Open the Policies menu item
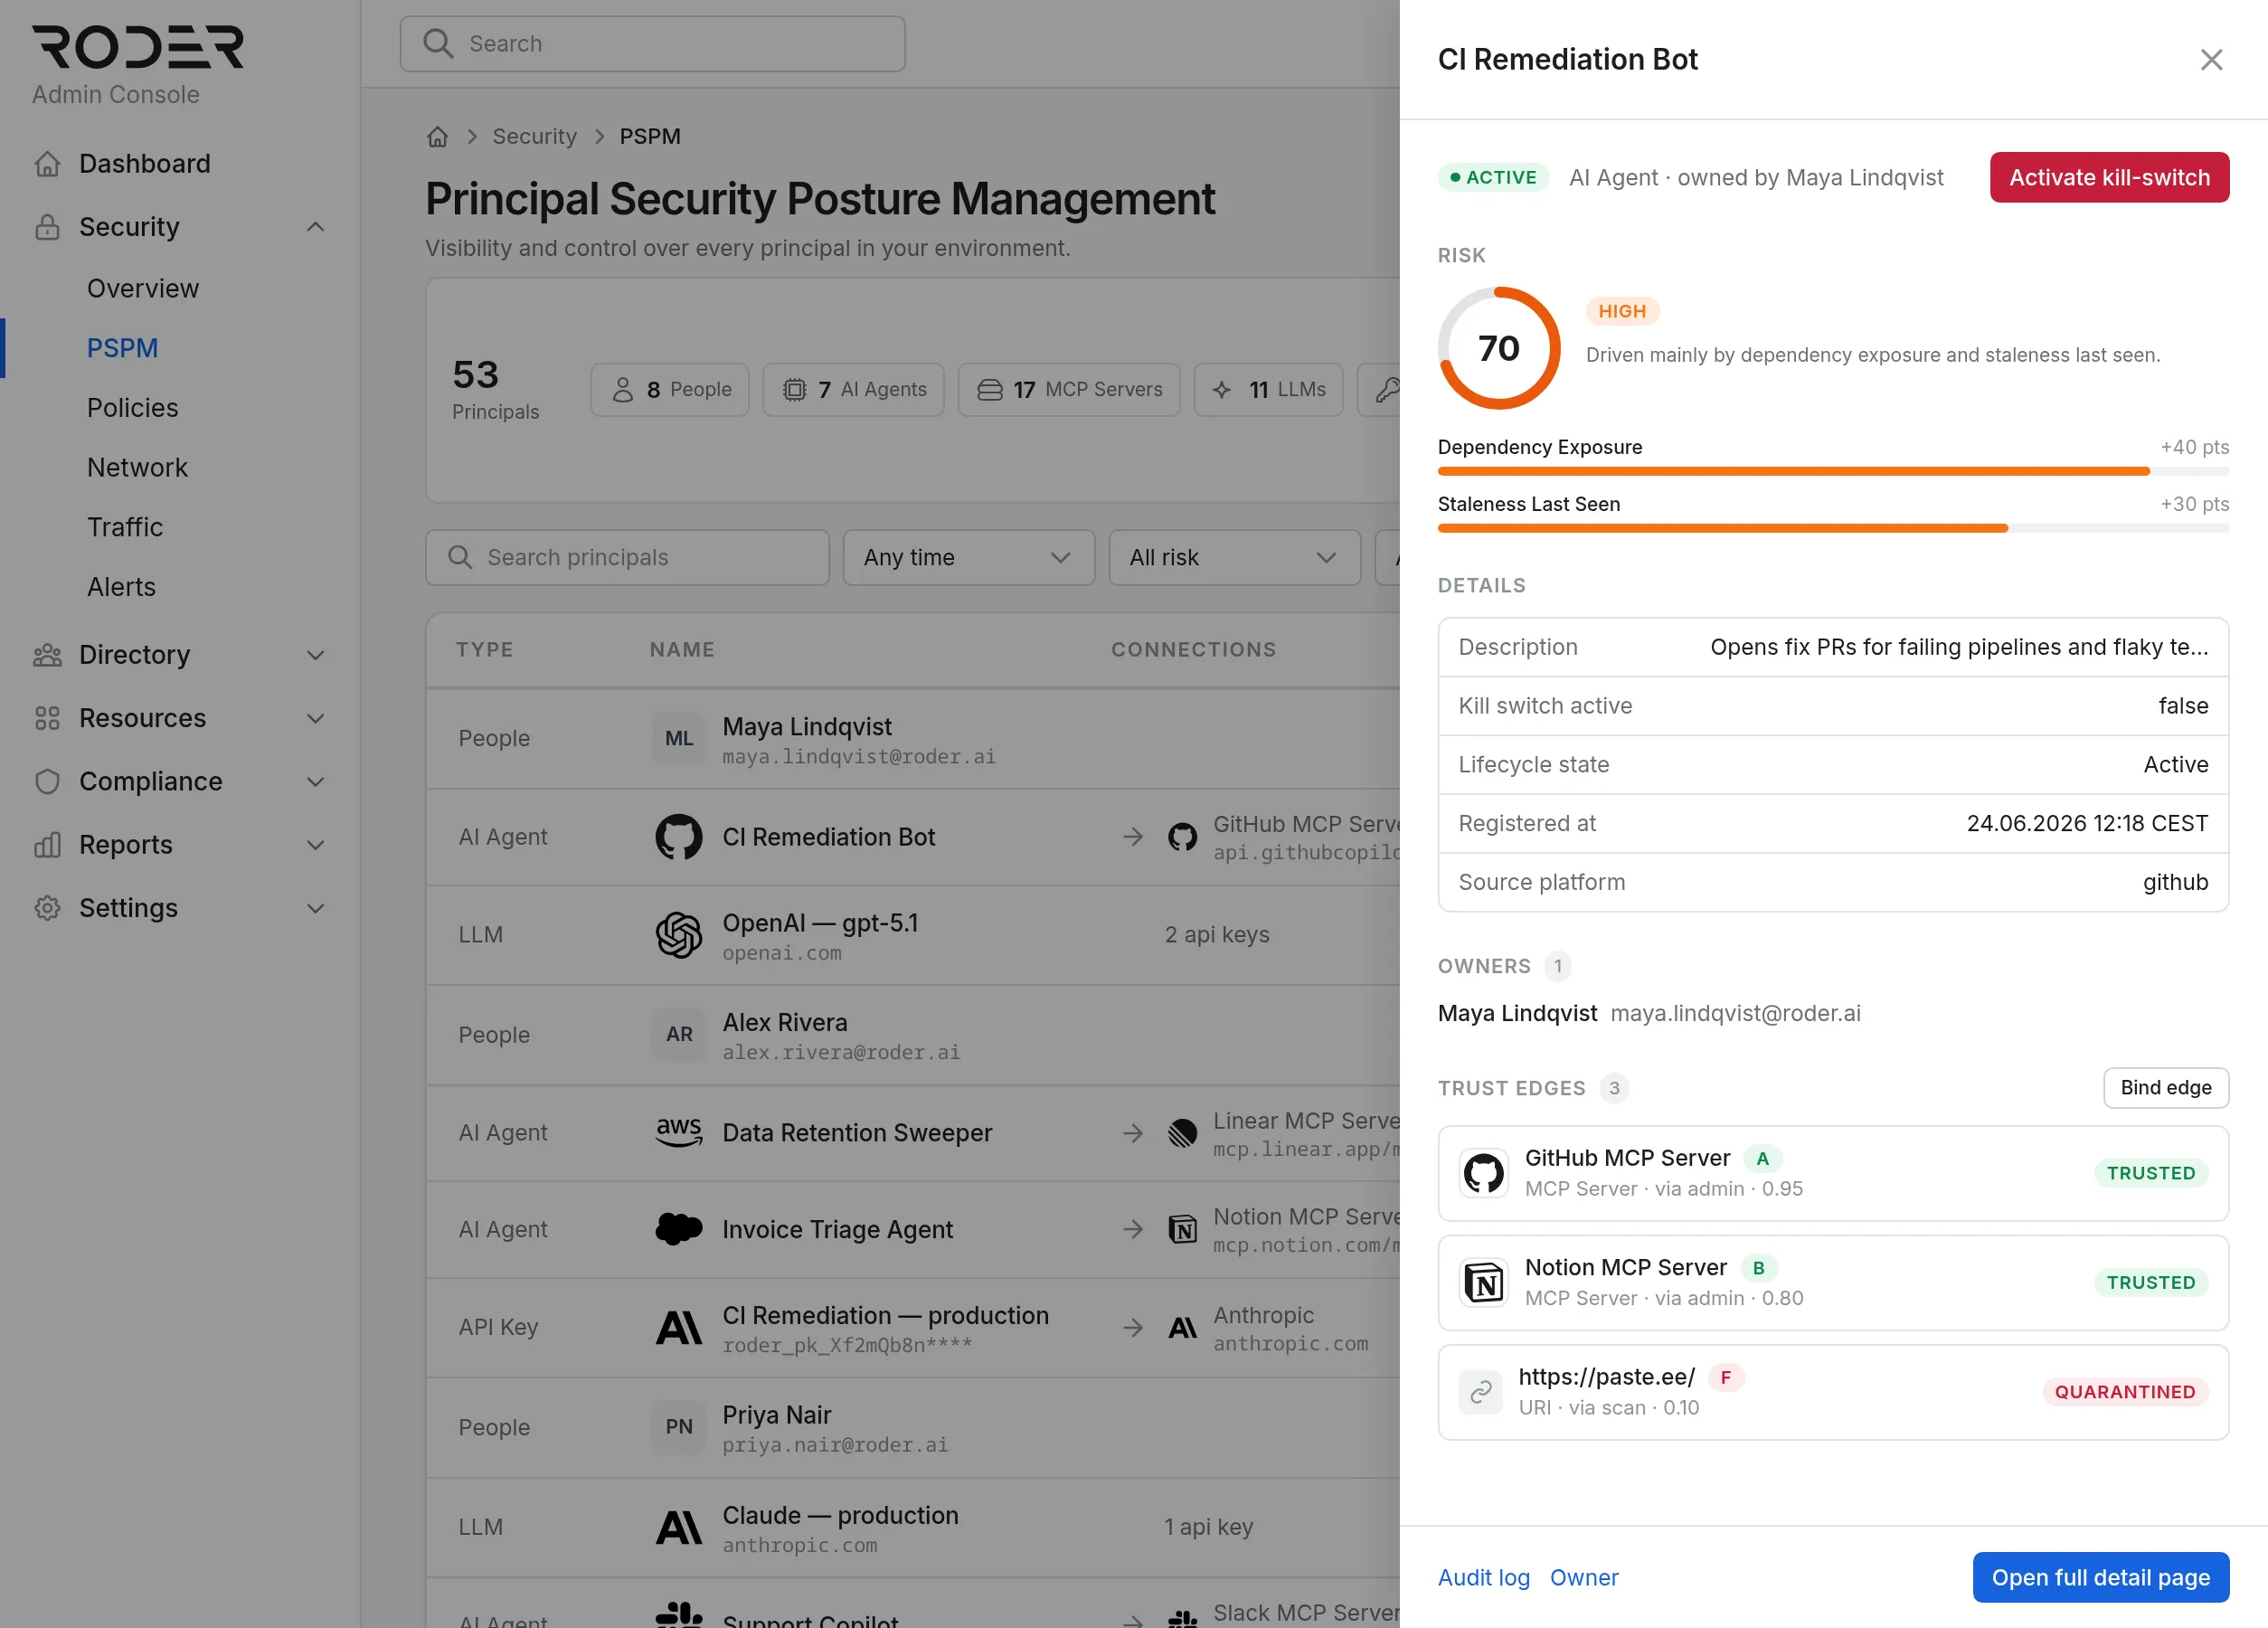 pyautogui.click(x=132, y=407)
